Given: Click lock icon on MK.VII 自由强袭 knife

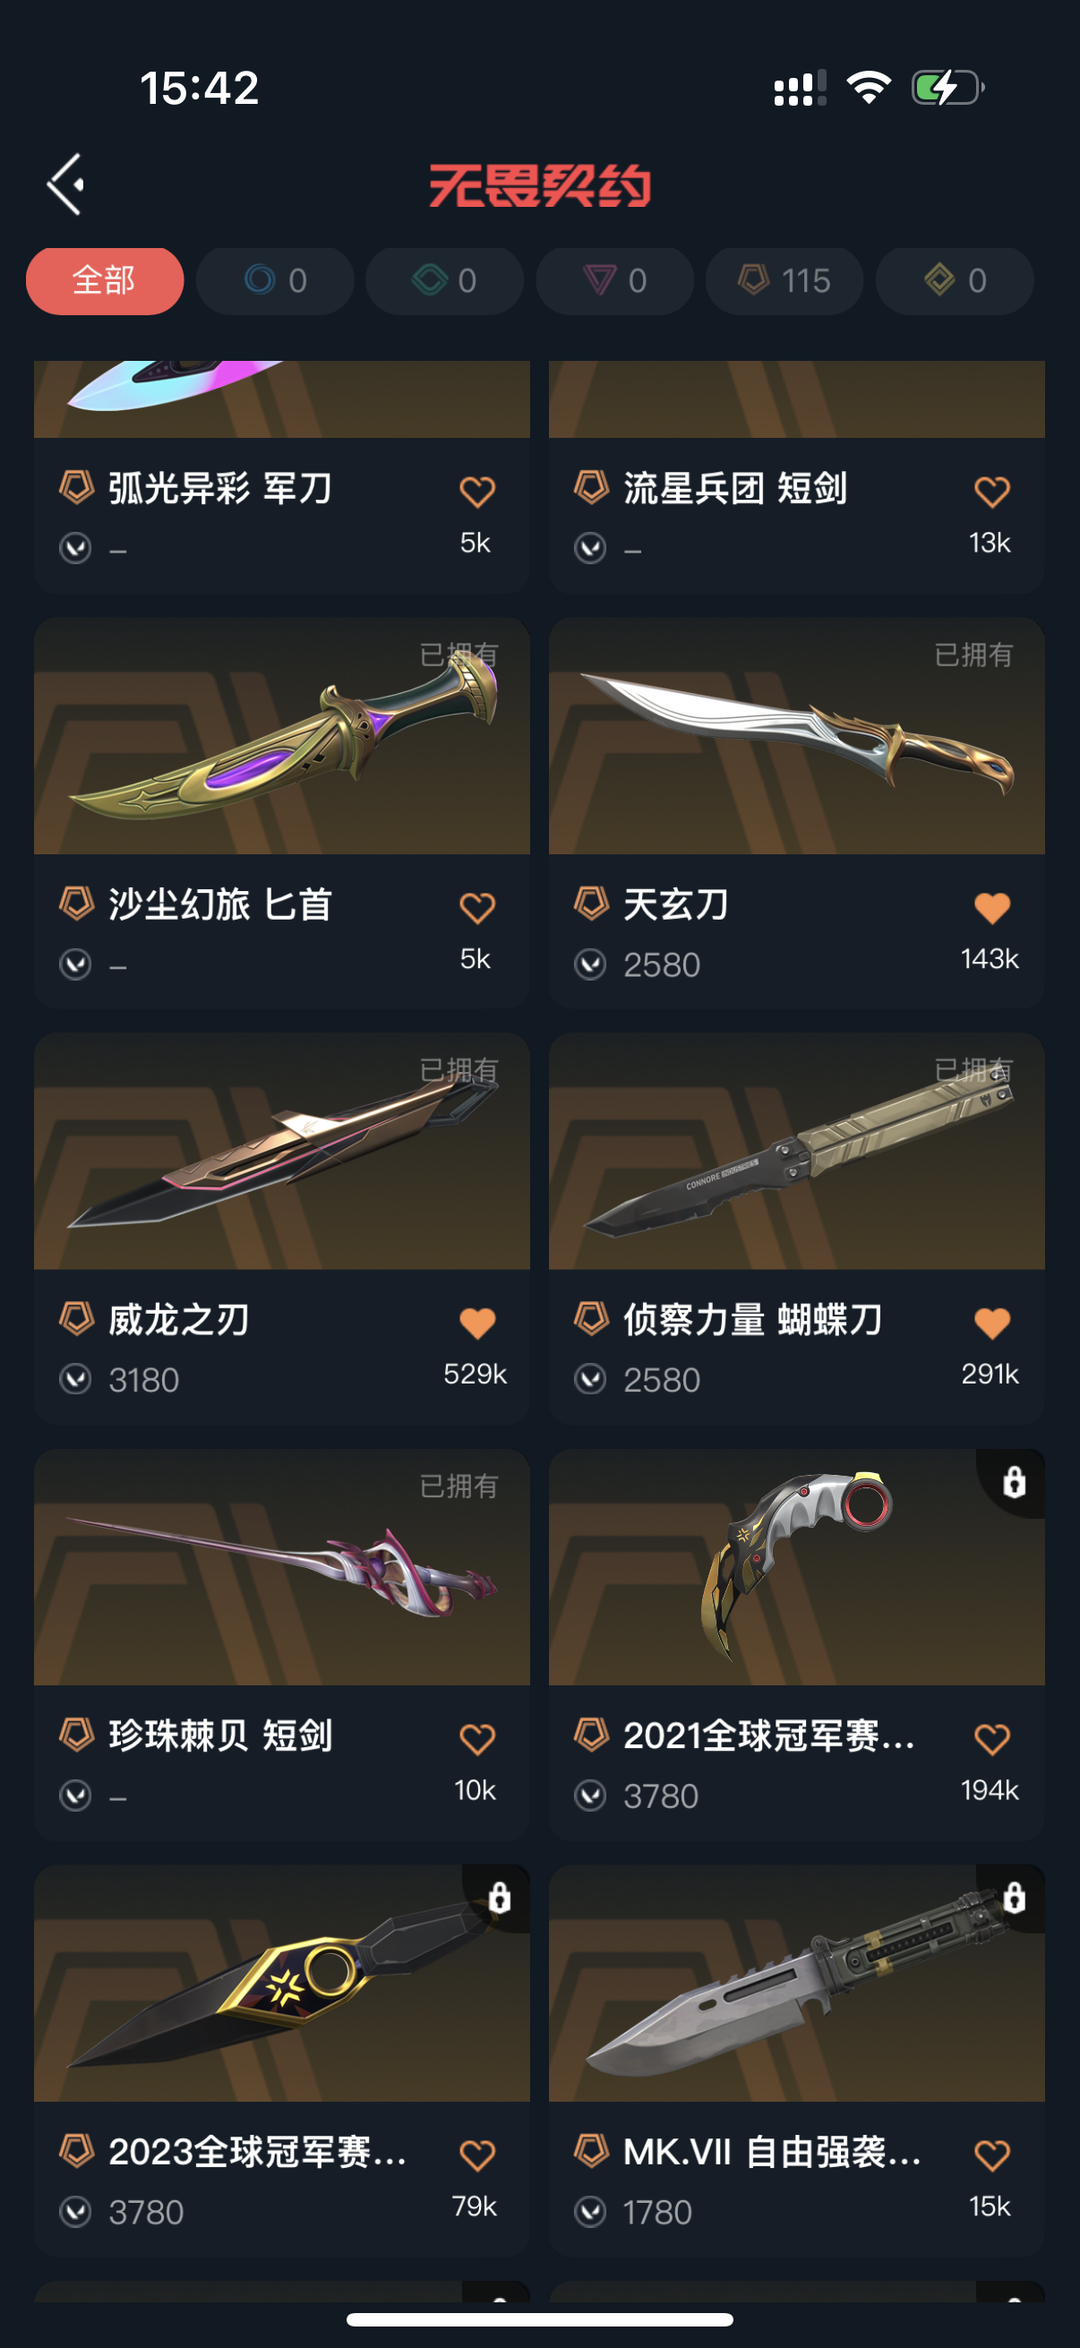Looking at the screenshot, I should [1014, 1897].
